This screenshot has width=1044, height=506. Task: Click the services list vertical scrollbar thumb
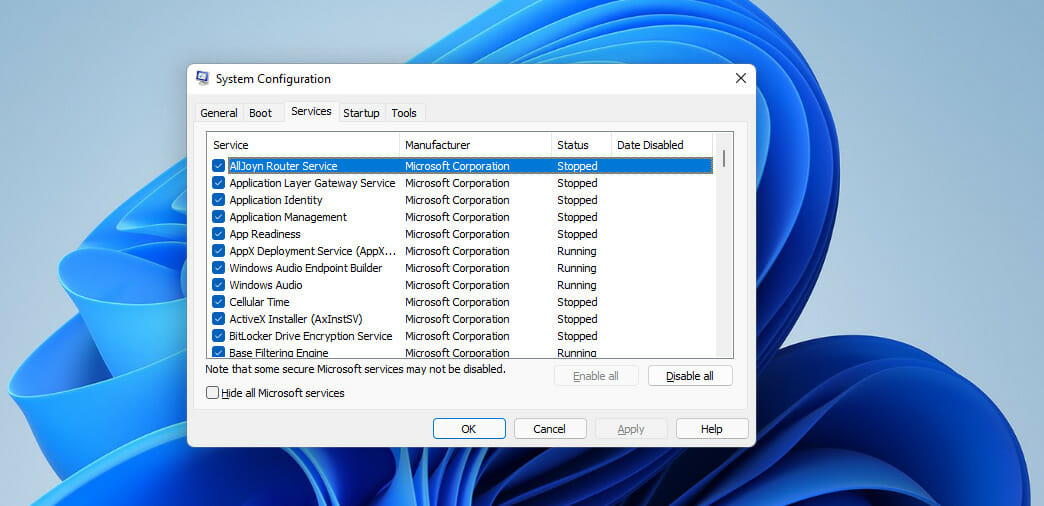[x=724, y=158]
